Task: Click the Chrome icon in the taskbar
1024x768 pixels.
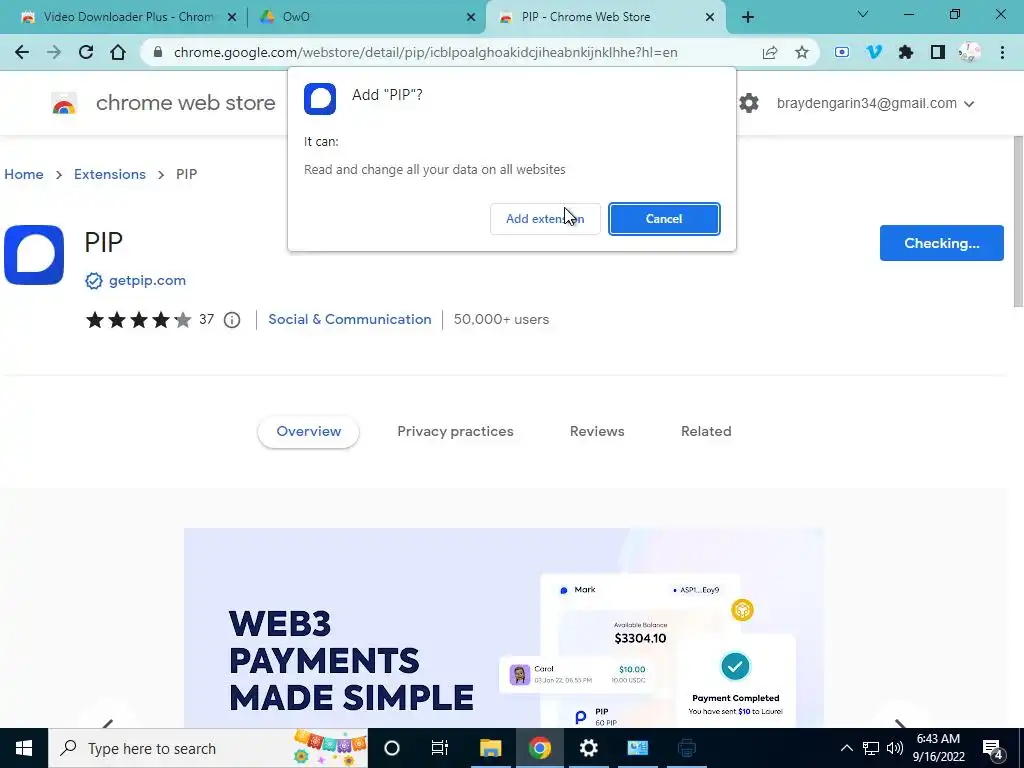Action: [x=539, y=748]
